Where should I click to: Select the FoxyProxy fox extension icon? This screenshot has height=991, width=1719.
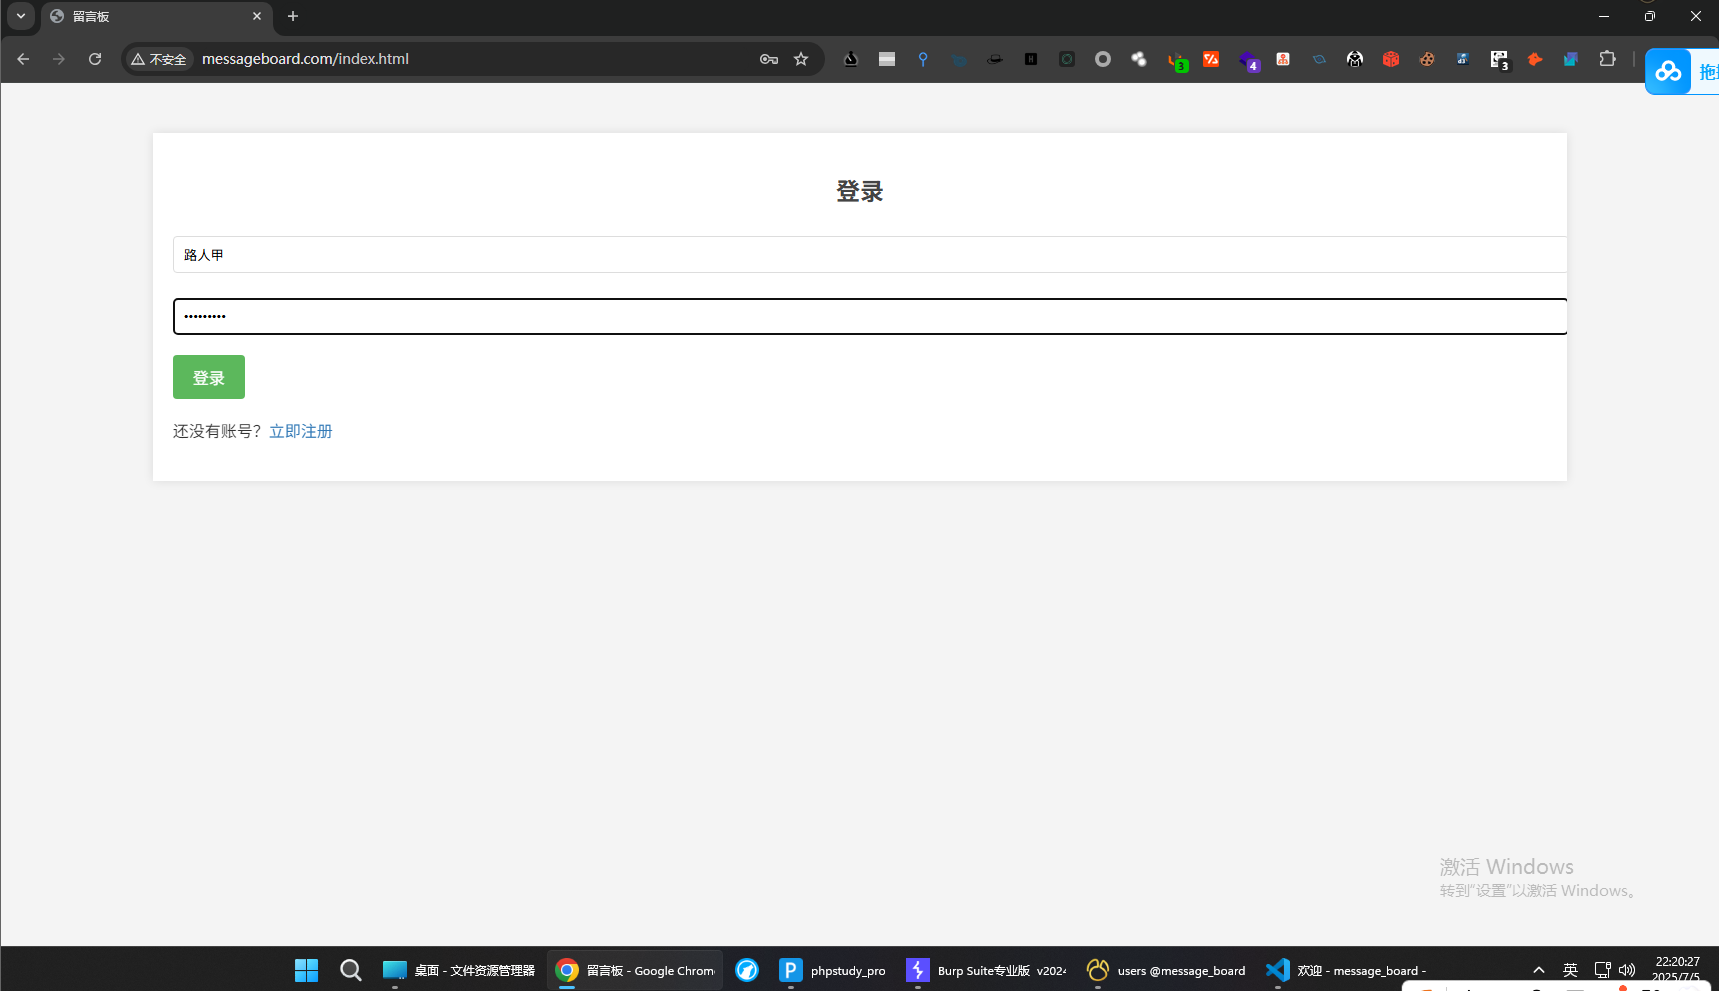[1536, 59]
